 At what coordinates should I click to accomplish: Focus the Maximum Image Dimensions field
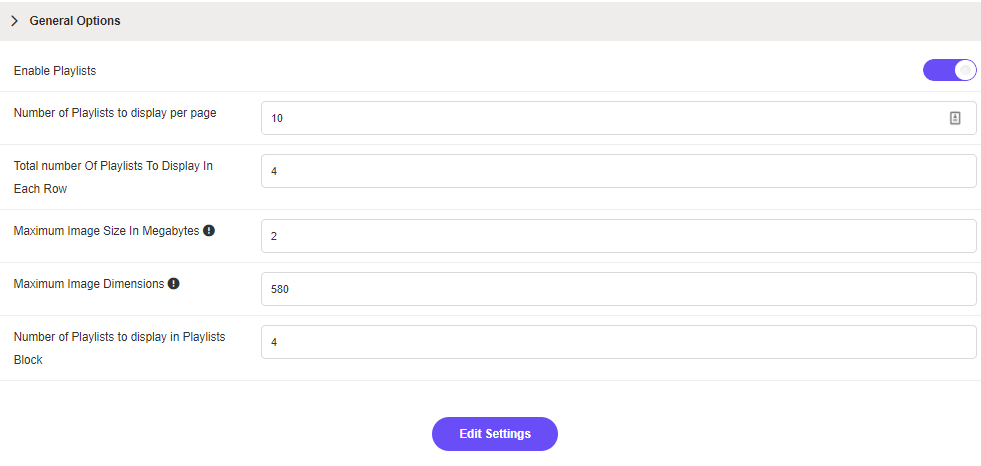tap(618, 289)
